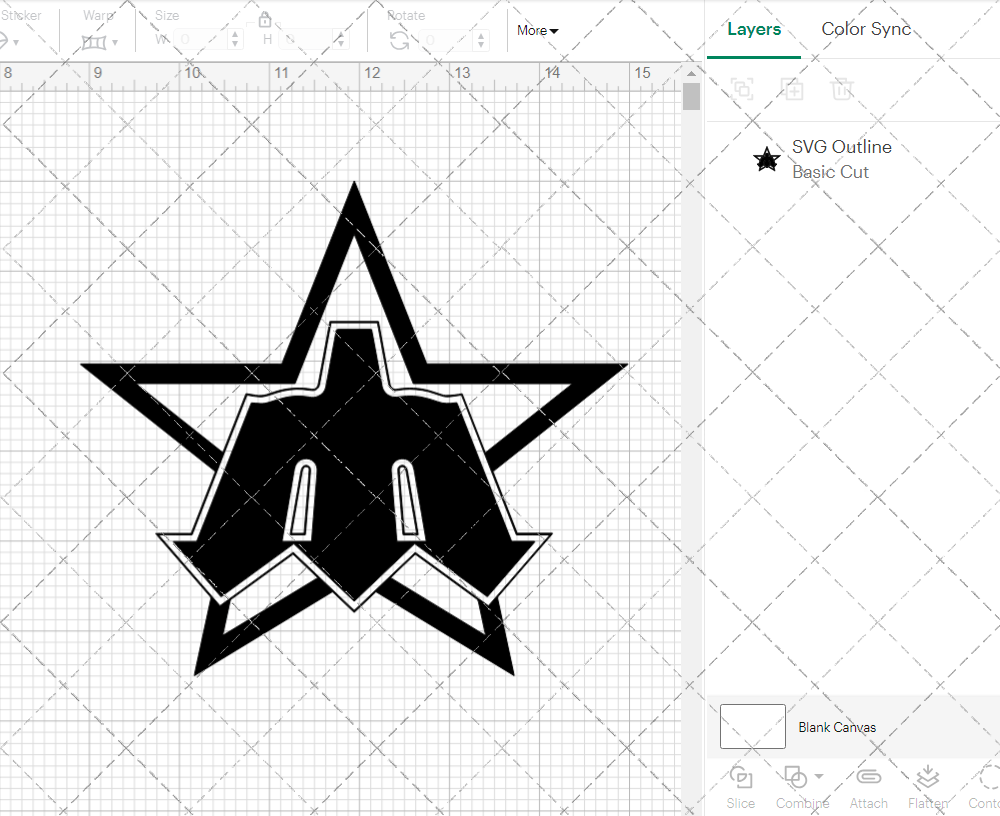Click the Combine tool icon
The height and width of the screenshot is (816, 1000).
797,778
